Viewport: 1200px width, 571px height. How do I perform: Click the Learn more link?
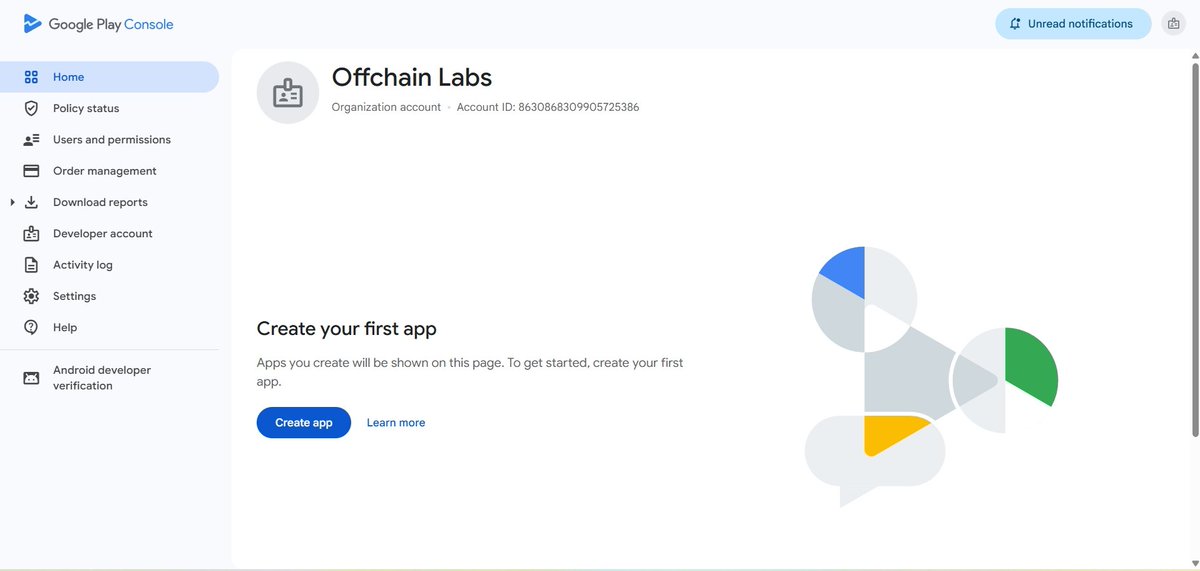tap(396, 423)
